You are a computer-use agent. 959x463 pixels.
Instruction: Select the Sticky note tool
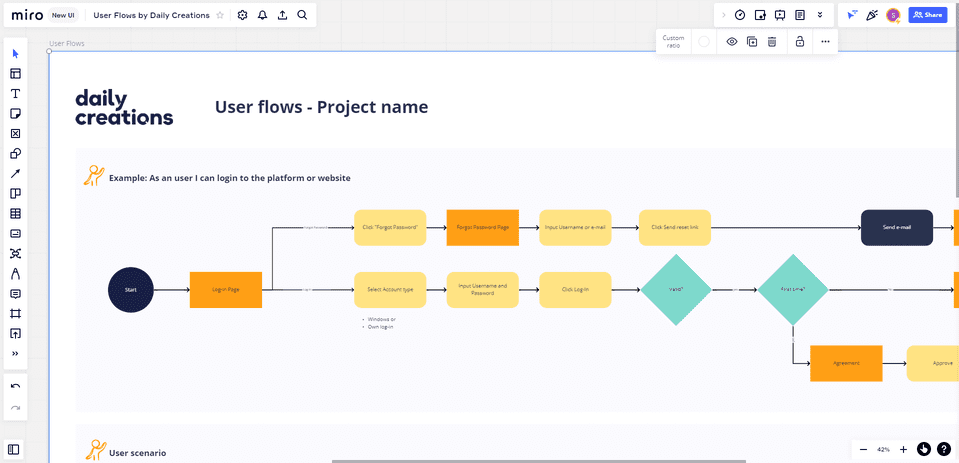15,113
